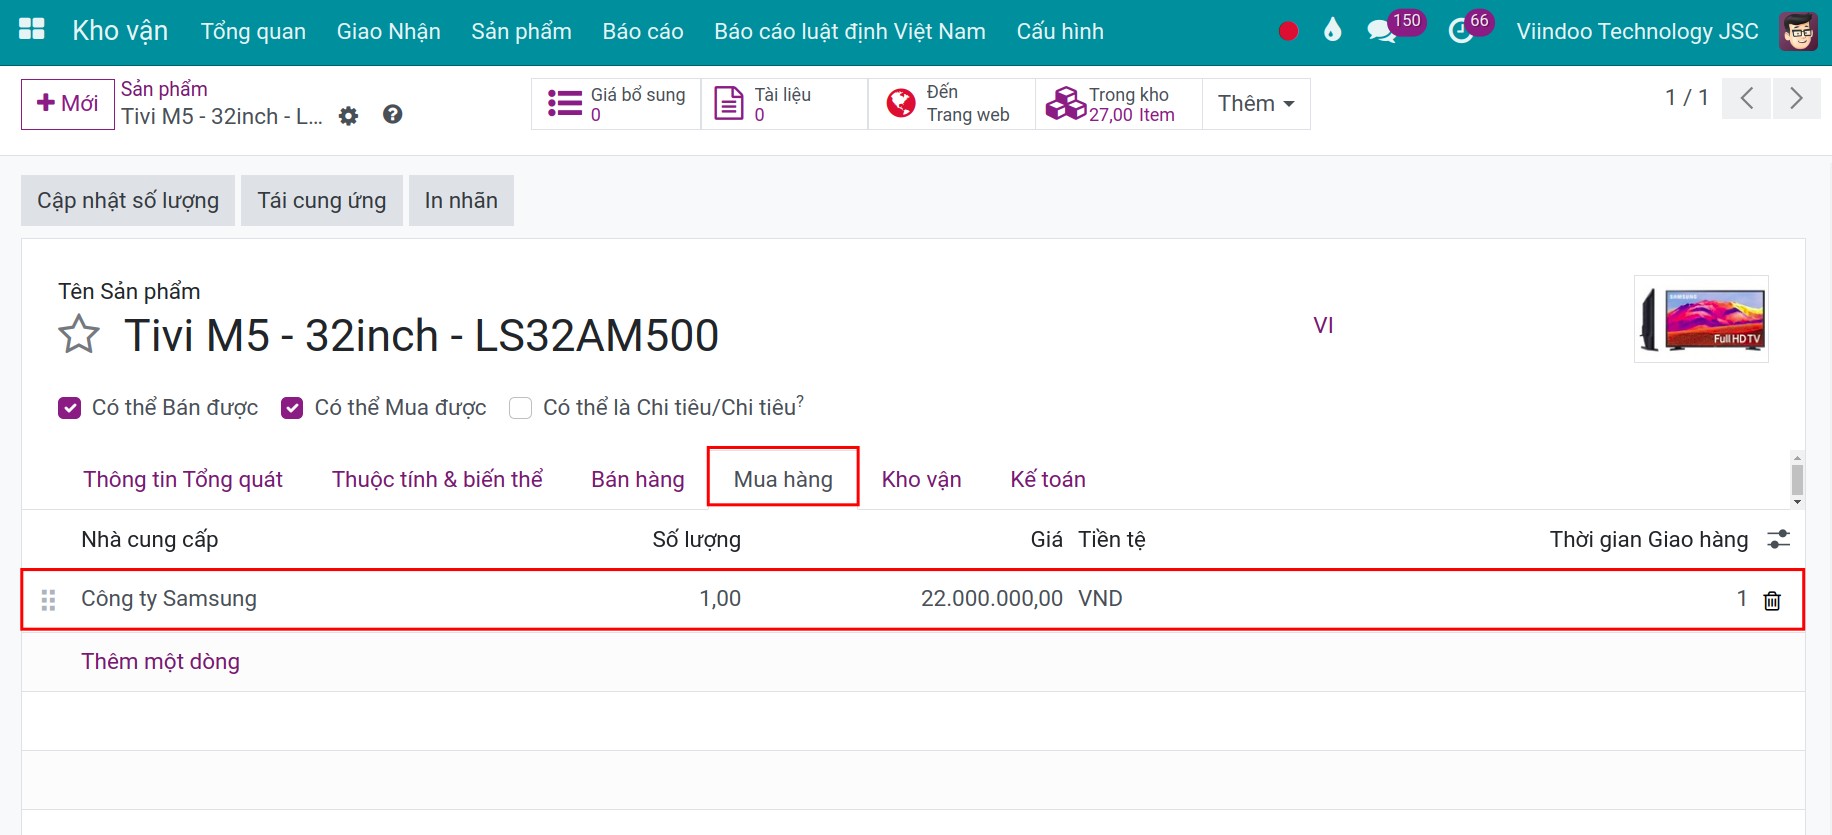The image size is (1832, 835).
Task: Click the water drop icon in top bar
Action: click(x=1332, y=30)
